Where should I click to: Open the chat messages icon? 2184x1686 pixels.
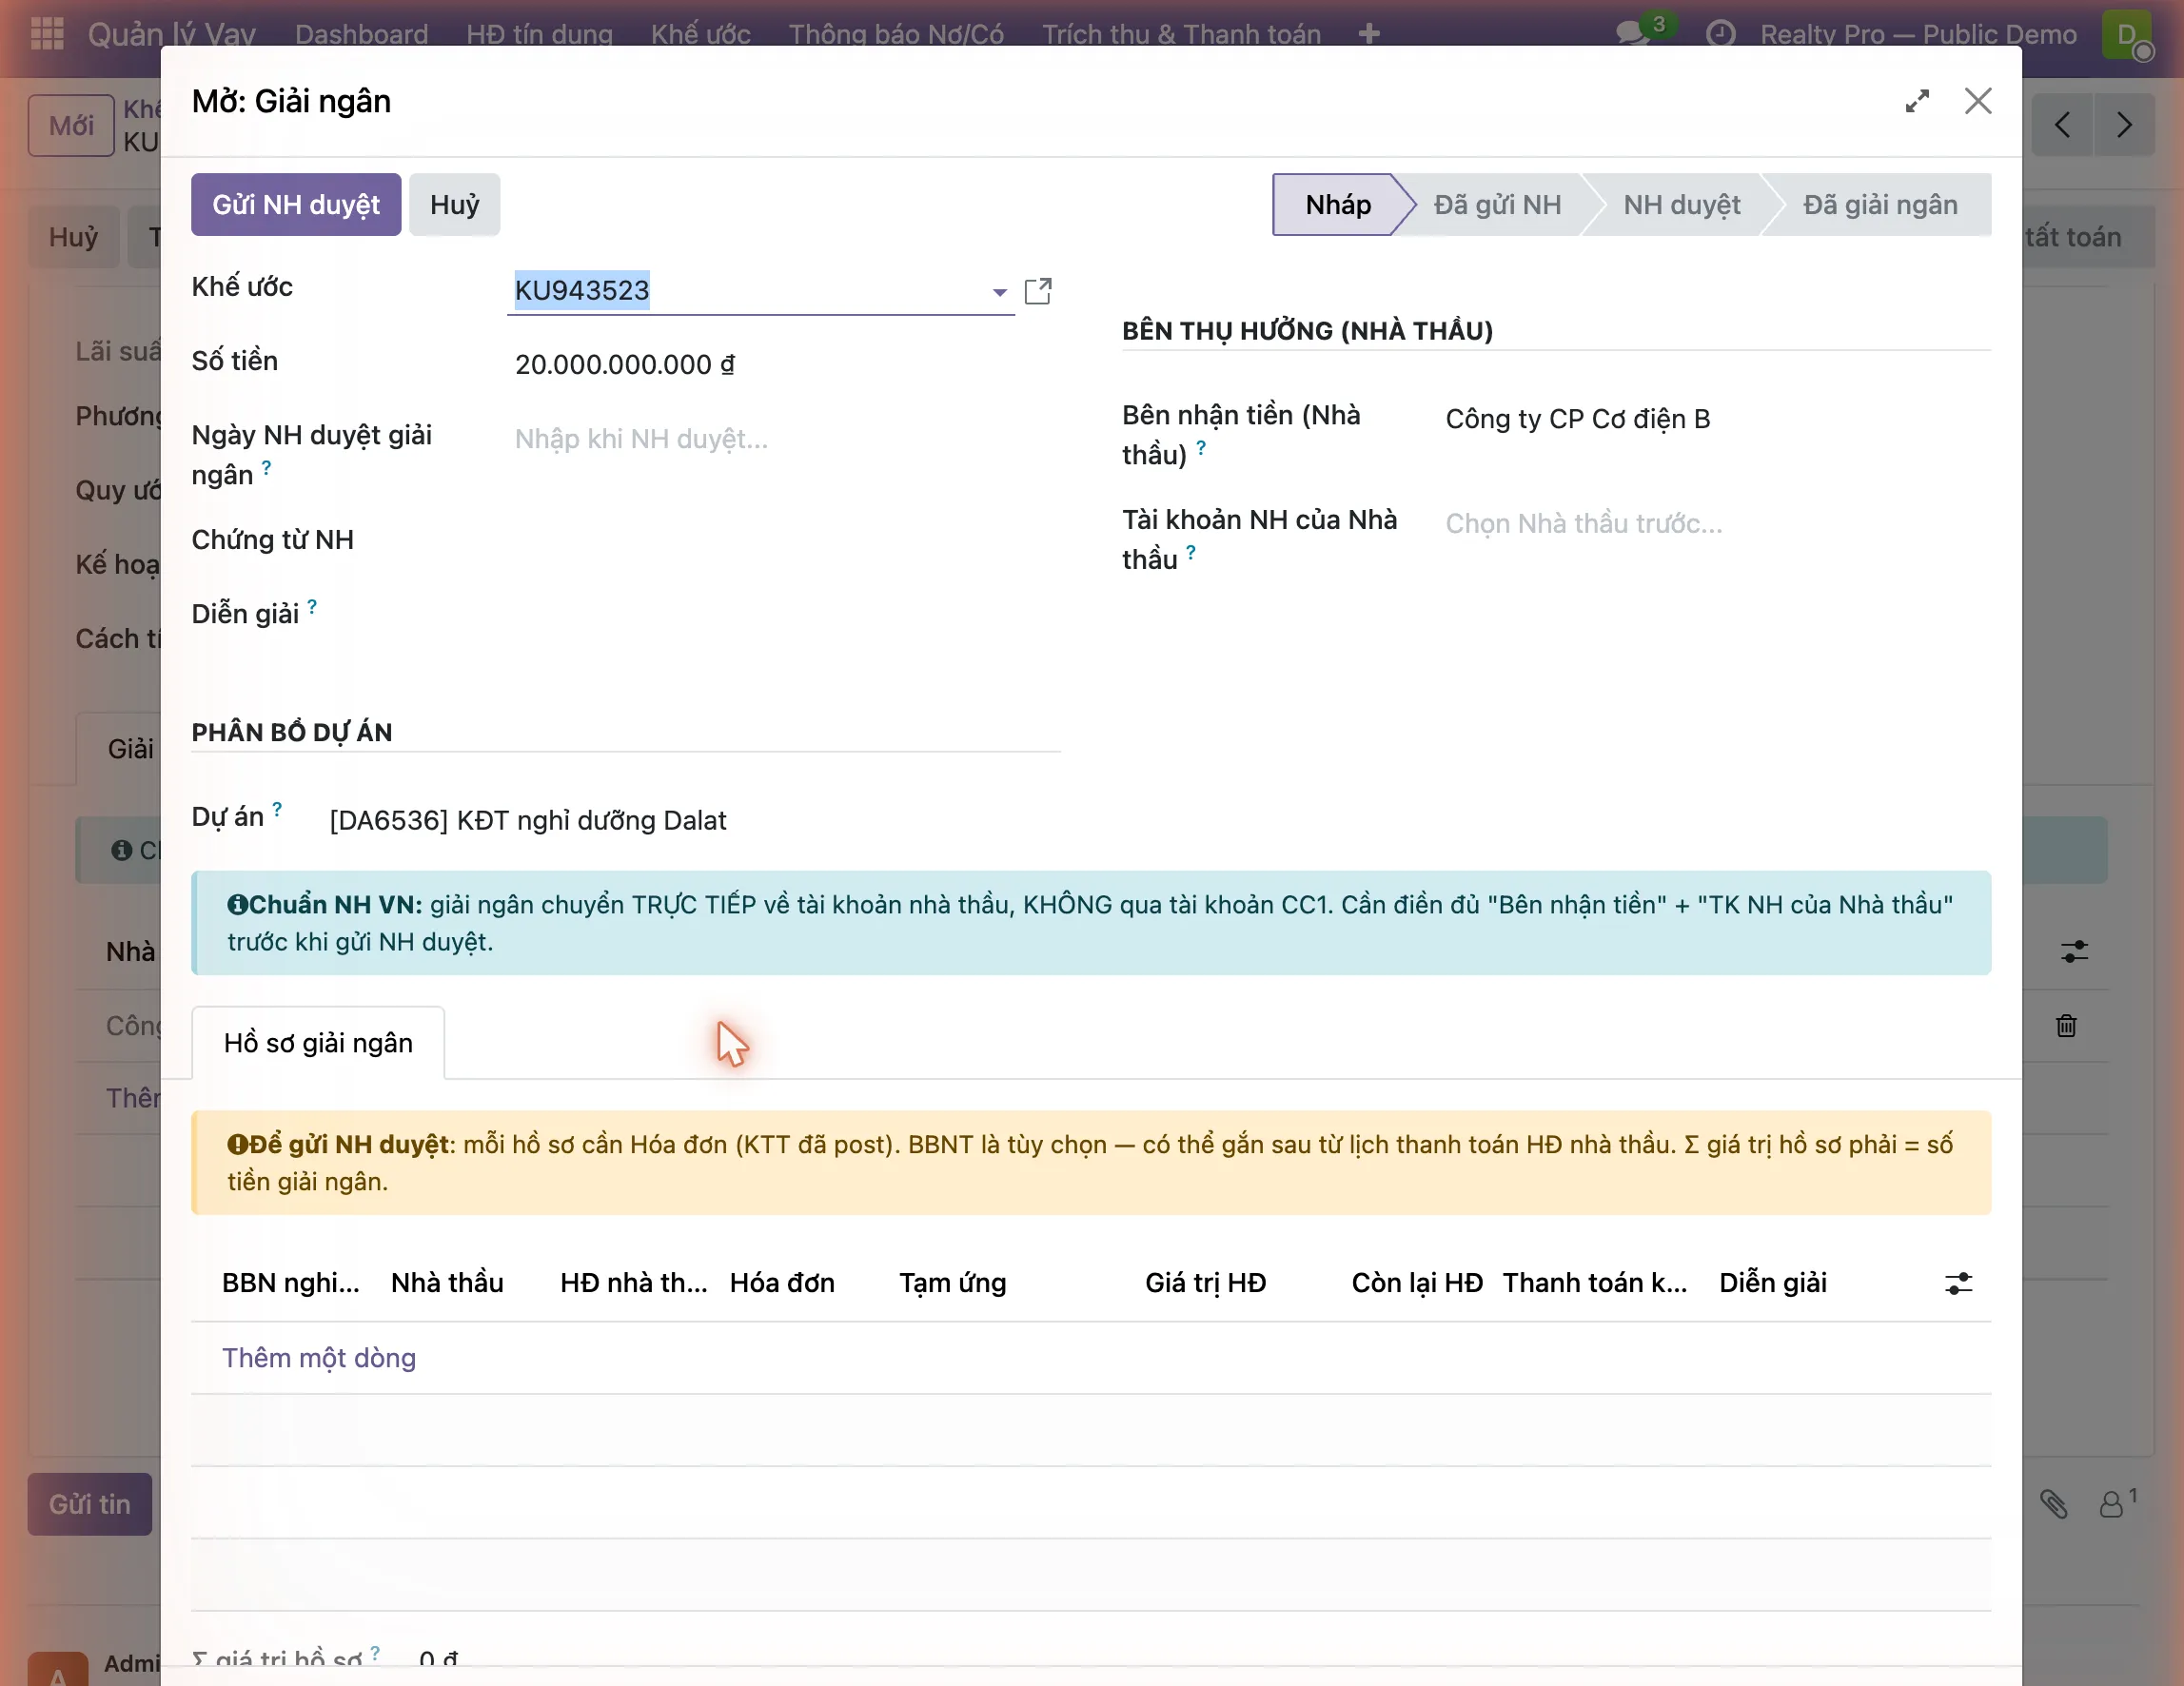pos(1632,34)
